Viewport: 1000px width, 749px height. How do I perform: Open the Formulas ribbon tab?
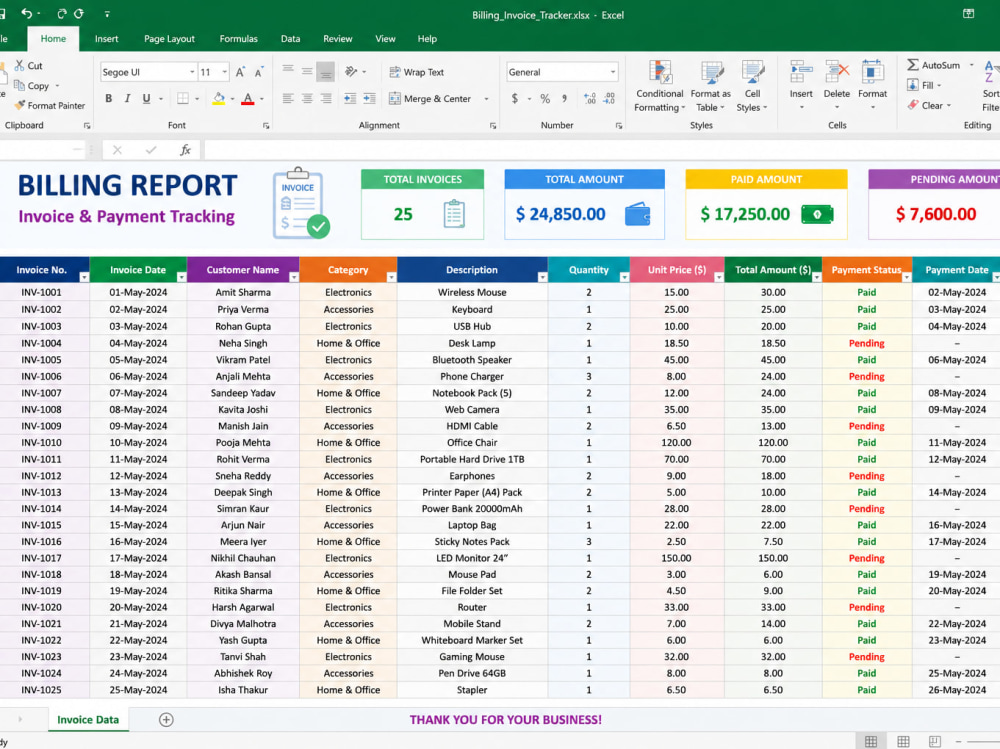click(x=239, y=39)
